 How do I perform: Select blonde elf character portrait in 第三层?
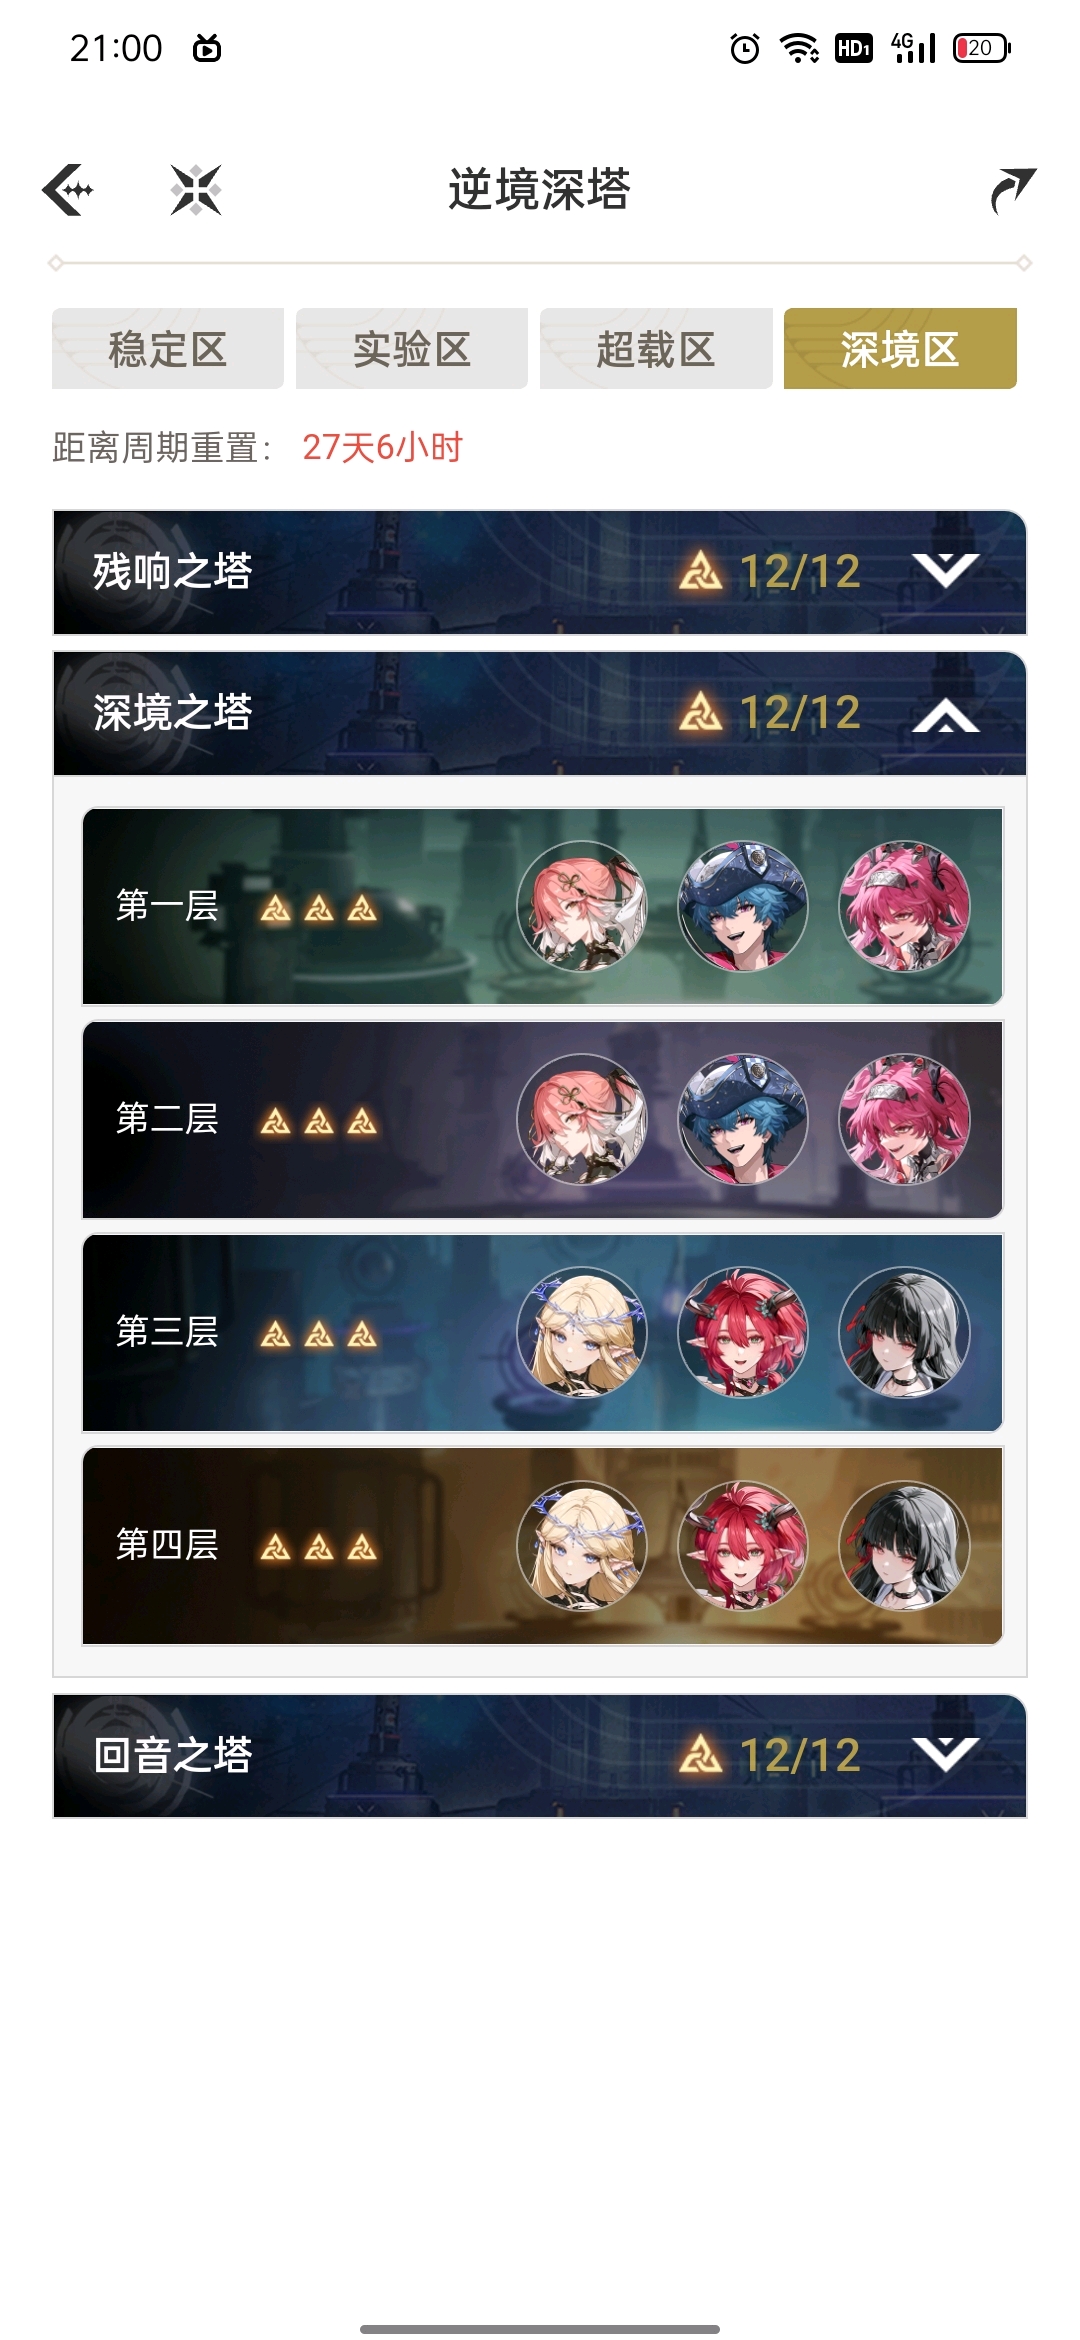tap(582, 1332)
